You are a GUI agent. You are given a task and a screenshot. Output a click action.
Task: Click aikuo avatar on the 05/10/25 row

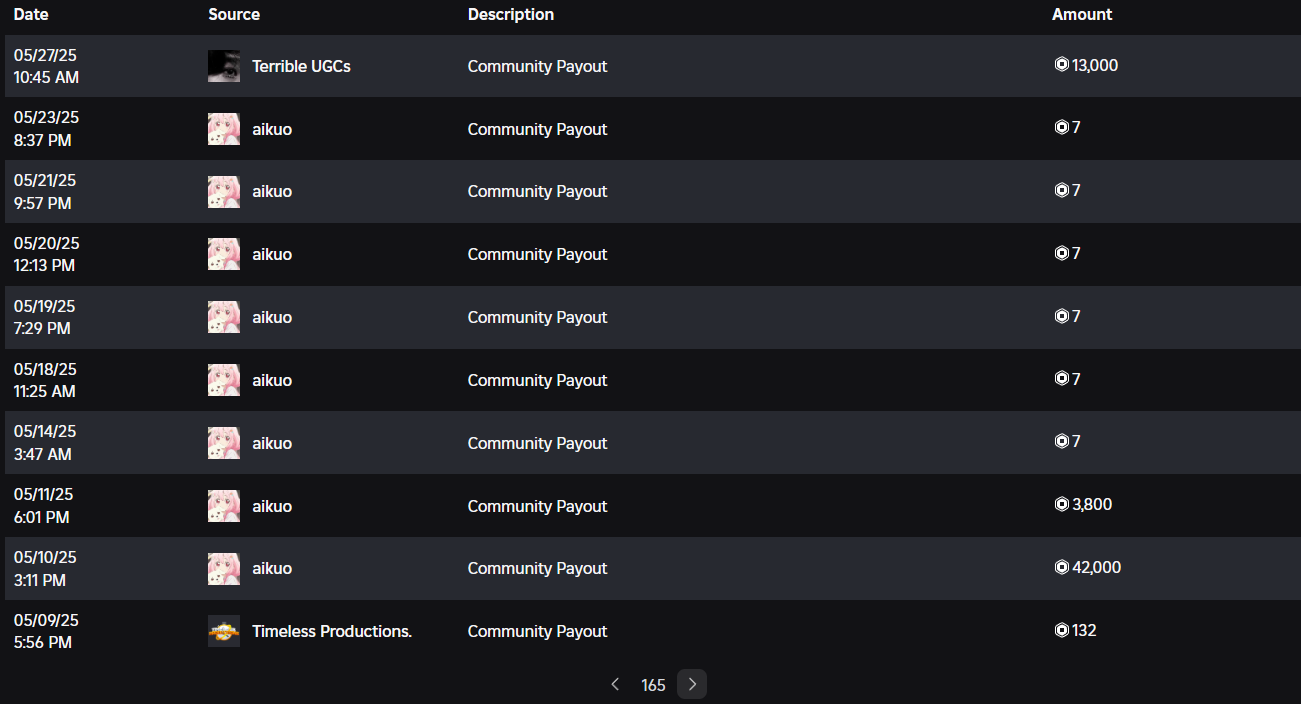(x=224, y=568)
